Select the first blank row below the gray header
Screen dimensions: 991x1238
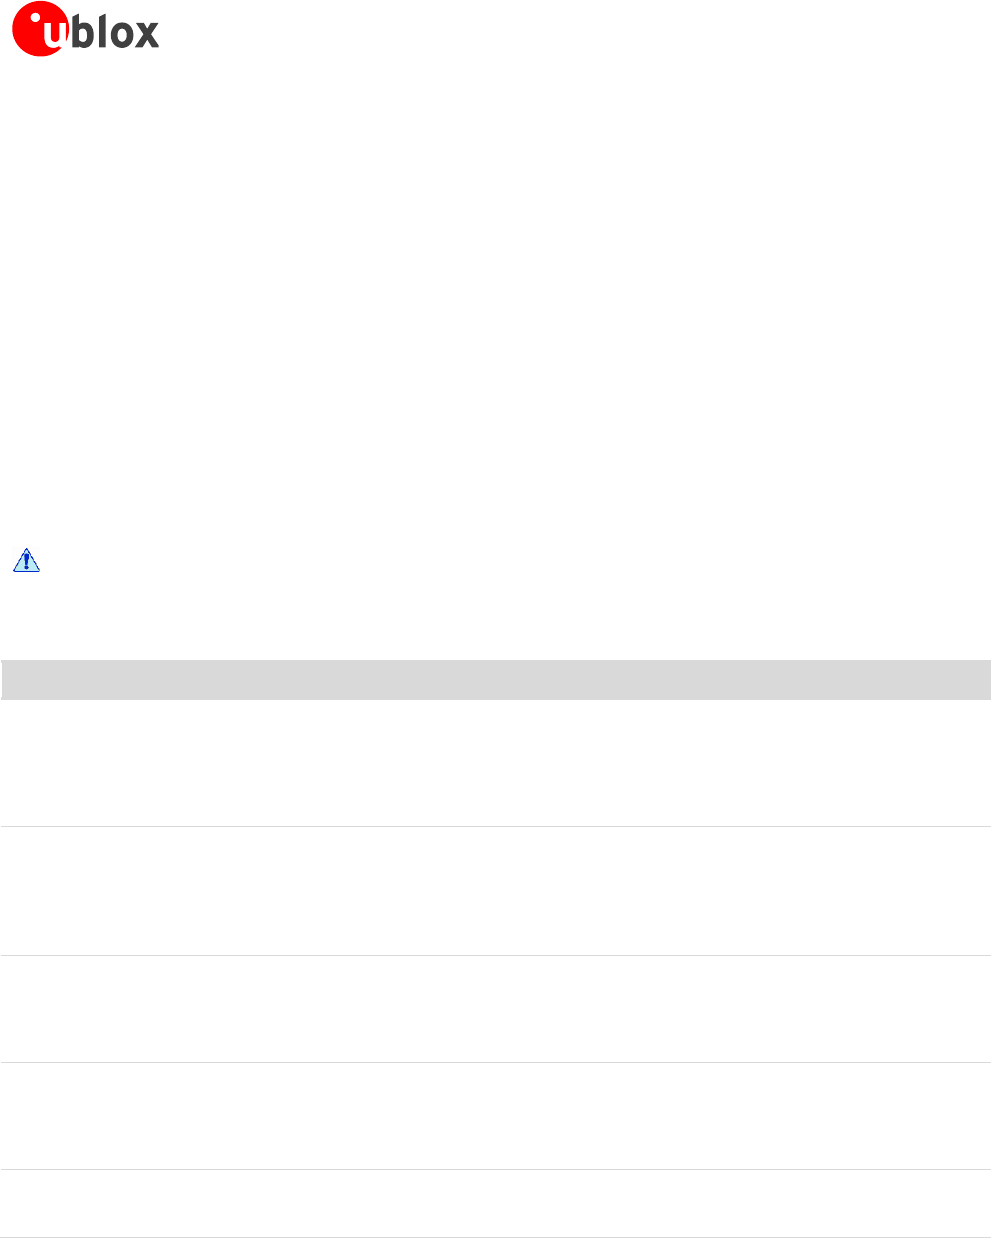tap(495, 763)
